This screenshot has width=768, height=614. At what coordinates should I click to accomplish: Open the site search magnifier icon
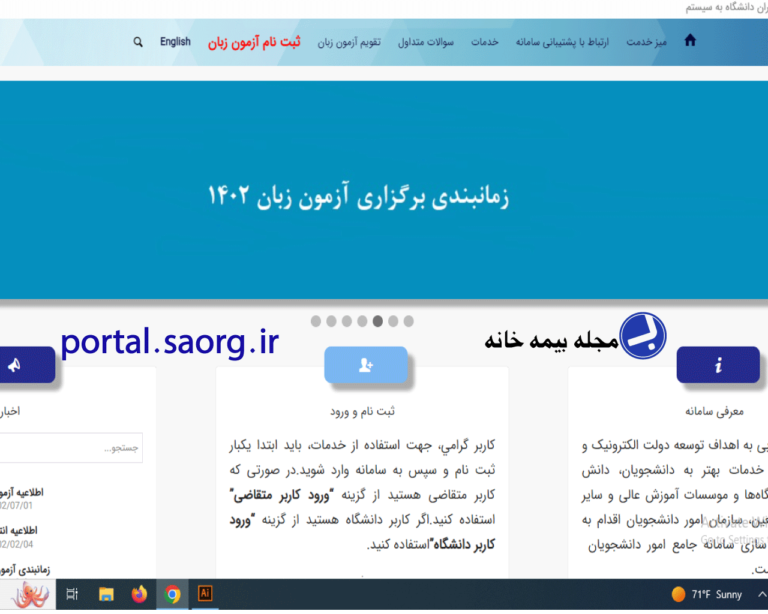(138, 42)
